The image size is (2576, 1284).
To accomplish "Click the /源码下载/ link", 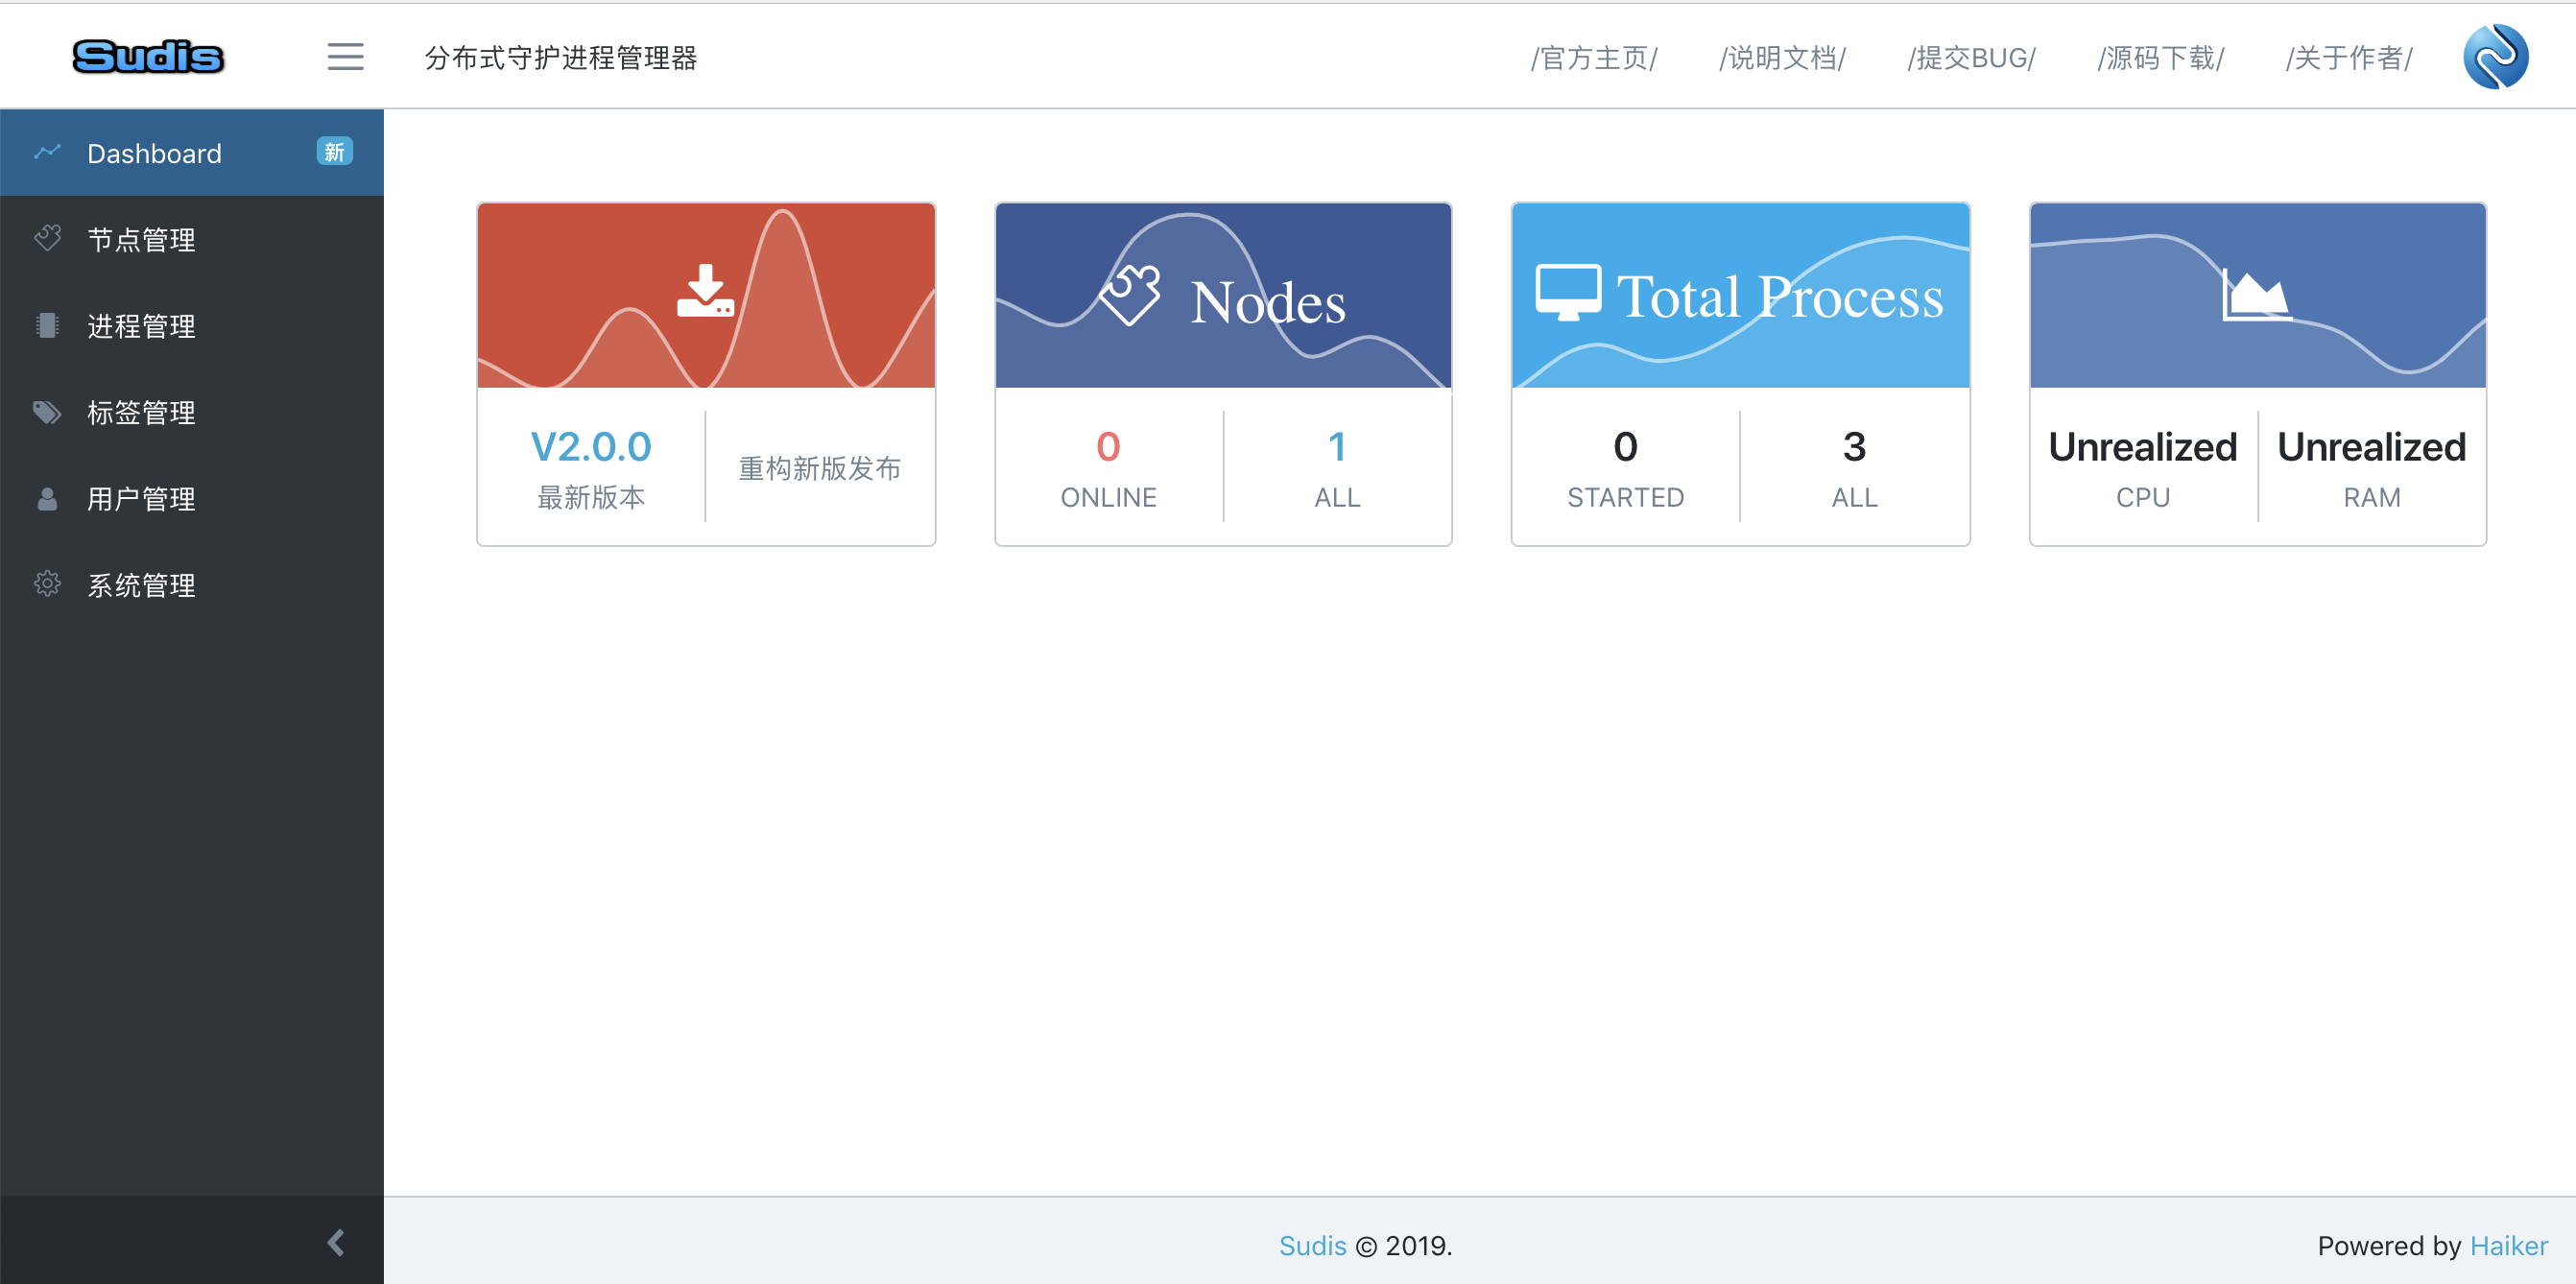I will pos(2160,58).
